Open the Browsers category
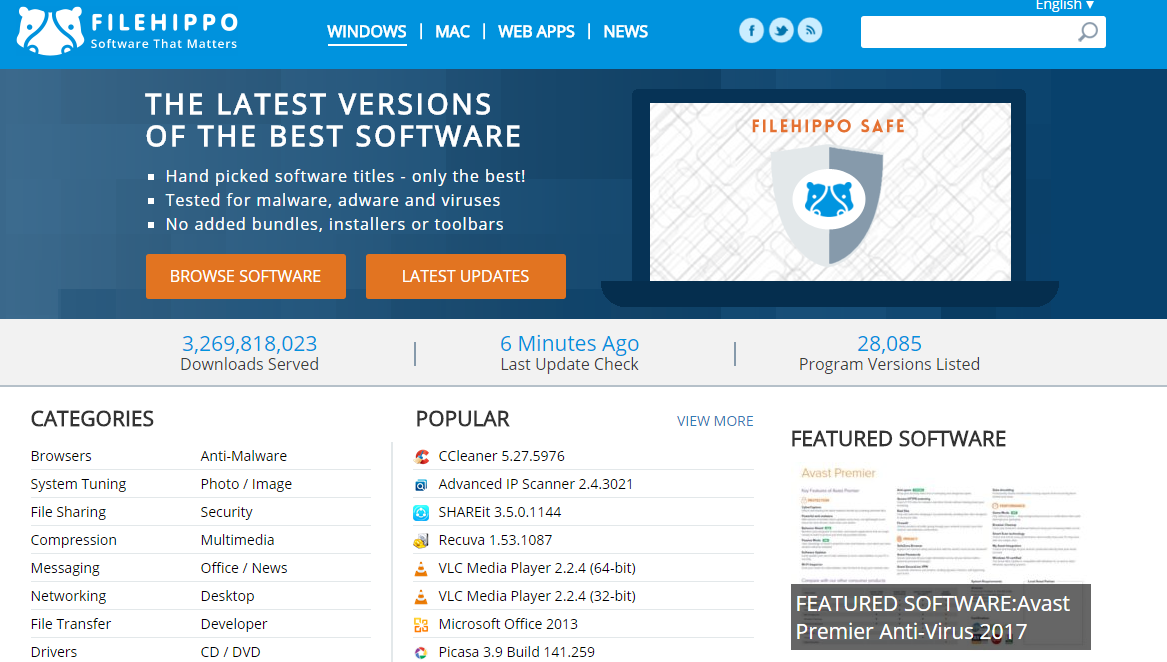Viewport: 1167px width, 662px height. point(60,456)
